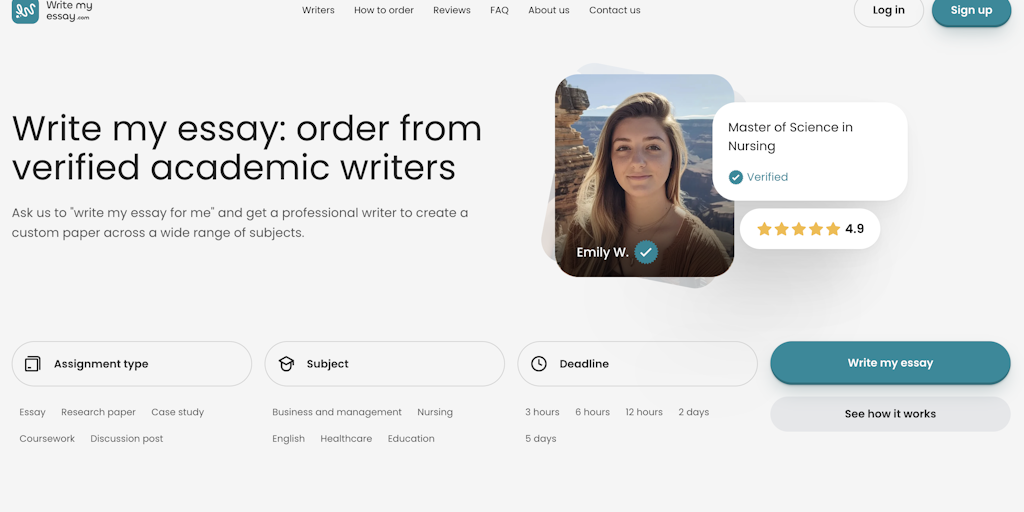Viewport: 1024px width, 512px height.
Task: Click the verified badge beside Emily W.
Action: click(x=646, y=252)
